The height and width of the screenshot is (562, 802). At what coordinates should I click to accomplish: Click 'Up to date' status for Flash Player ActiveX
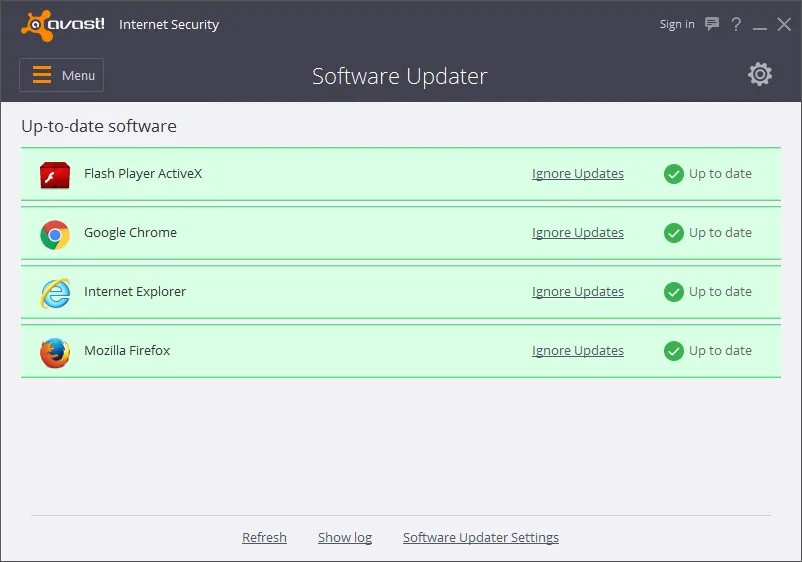(720, 174)
